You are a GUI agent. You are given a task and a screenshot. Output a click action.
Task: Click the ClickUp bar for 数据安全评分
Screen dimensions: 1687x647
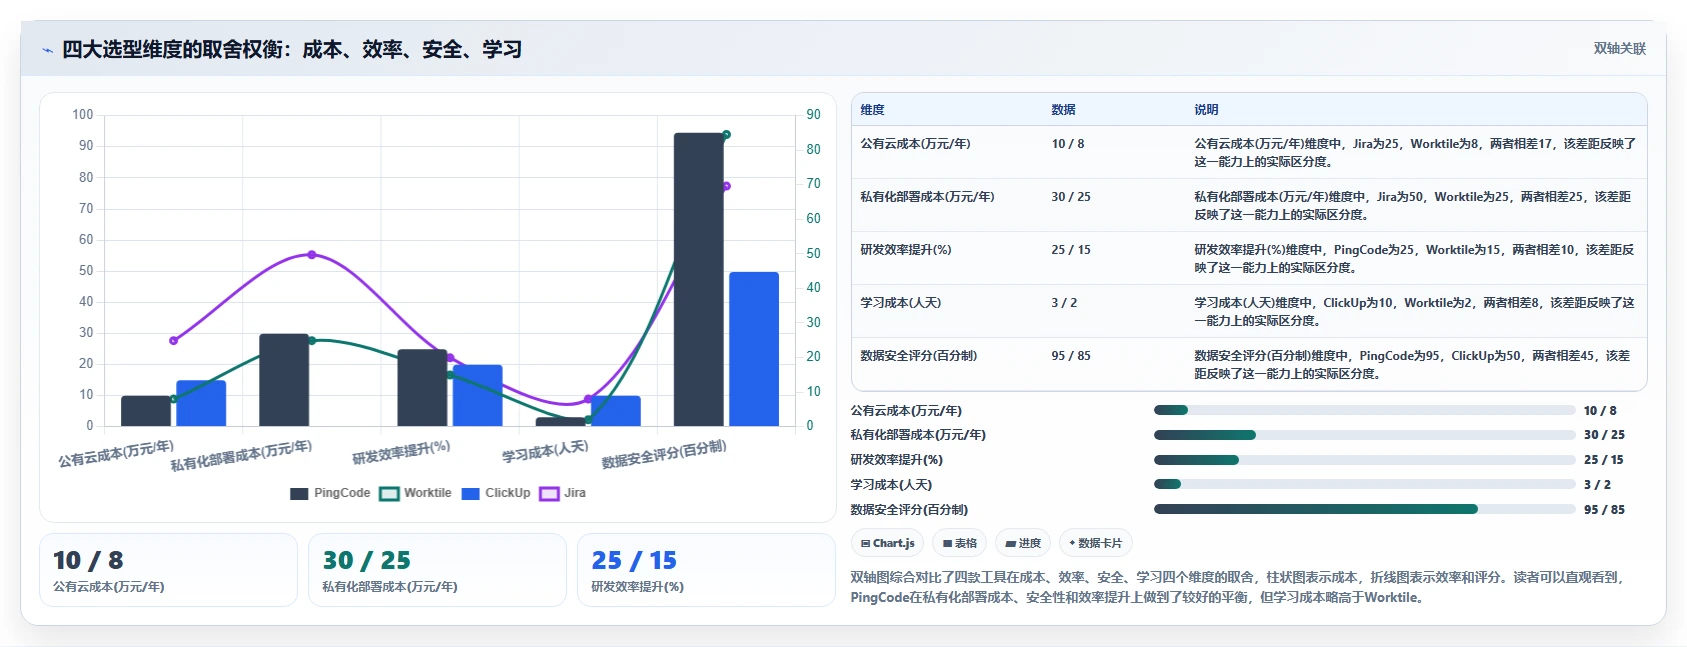point(754,349)
